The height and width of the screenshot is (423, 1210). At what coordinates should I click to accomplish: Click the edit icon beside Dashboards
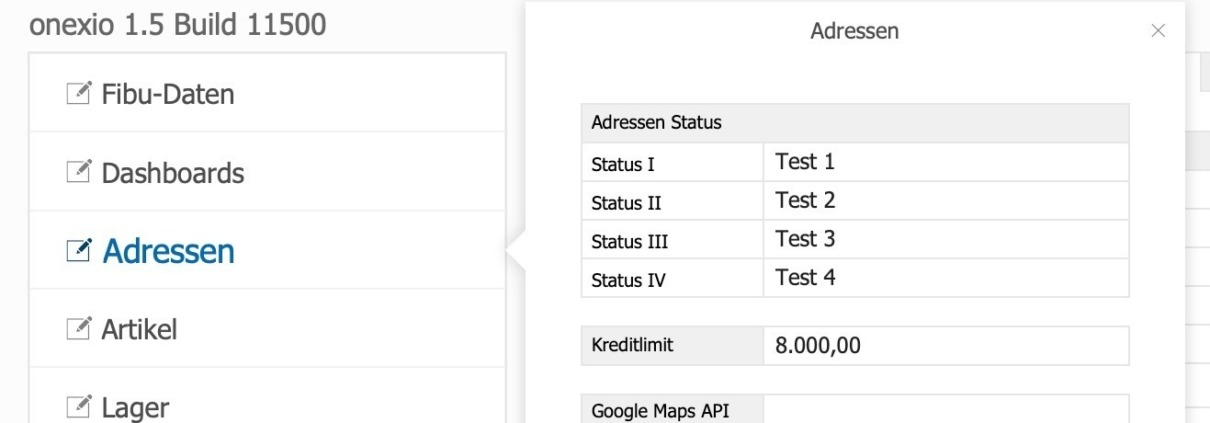coord(78,172)
